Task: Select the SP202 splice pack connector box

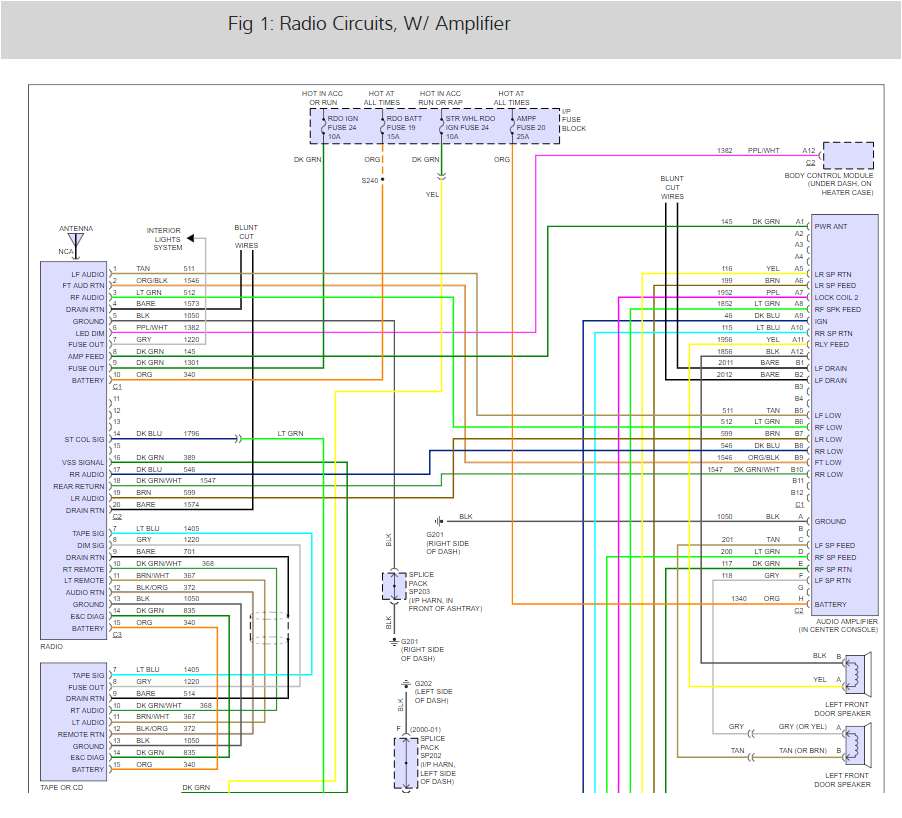Action: pos(406,760)
